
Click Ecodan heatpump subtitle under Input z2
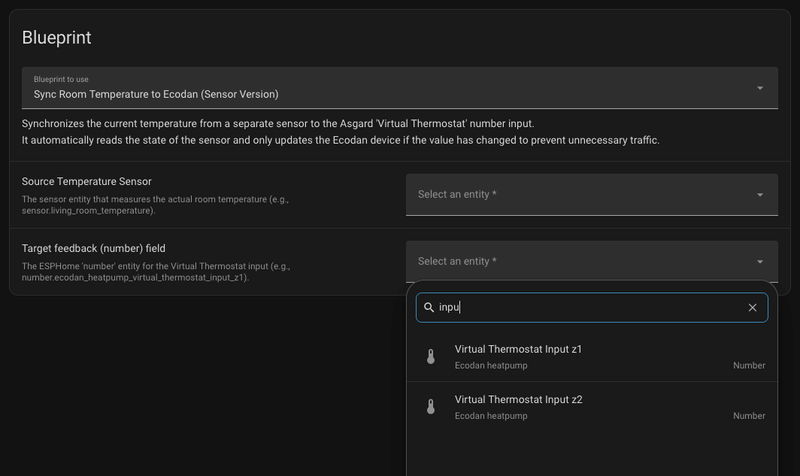[x=491, y=416]
